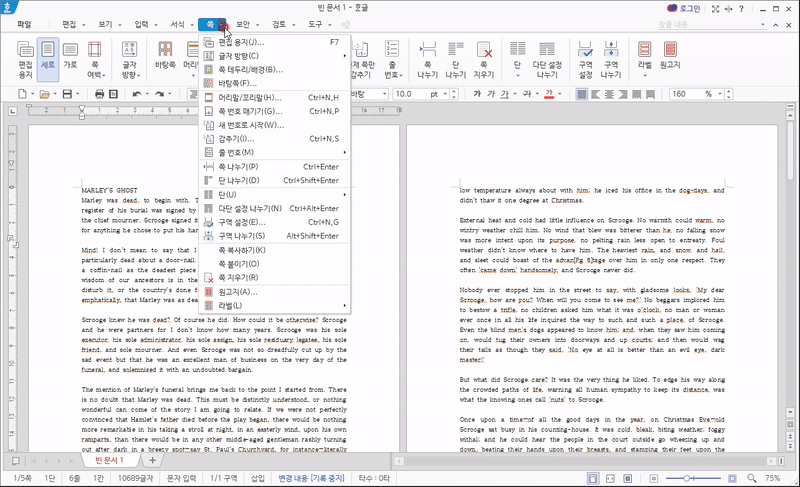Expand the 라벨(L) submenu

click(x=274, y=306)
